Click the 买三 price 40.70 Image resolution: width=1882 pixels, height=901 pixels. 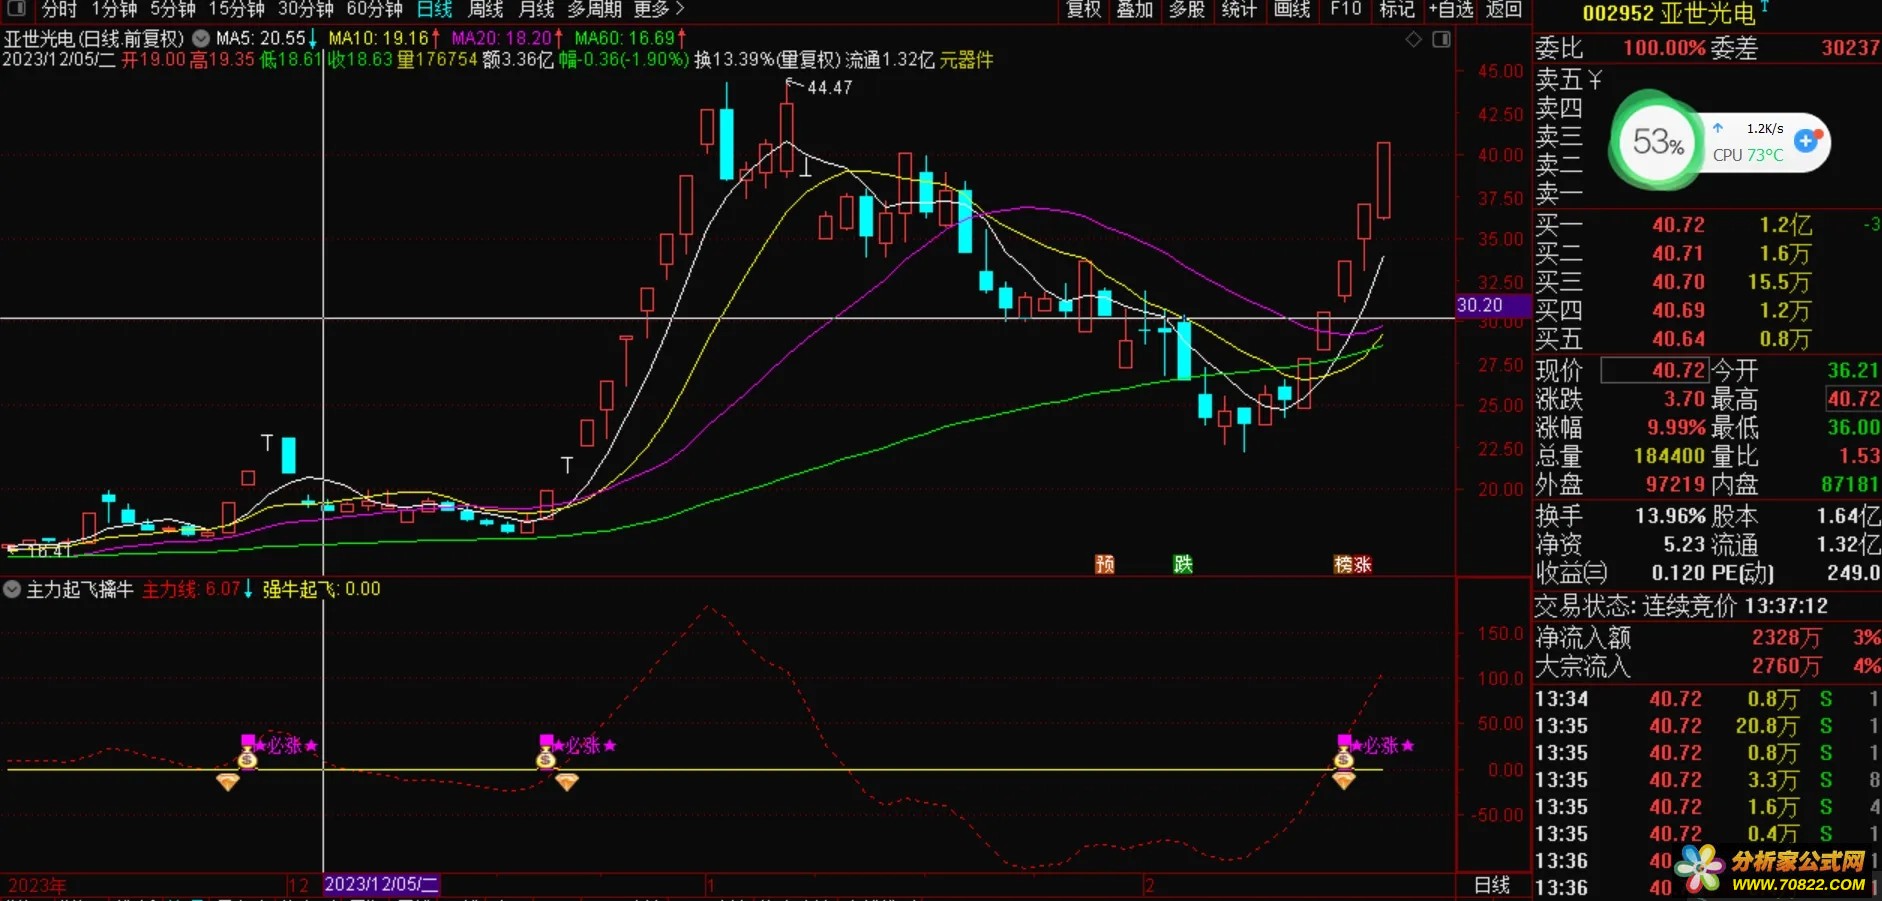click(1678, 282)
